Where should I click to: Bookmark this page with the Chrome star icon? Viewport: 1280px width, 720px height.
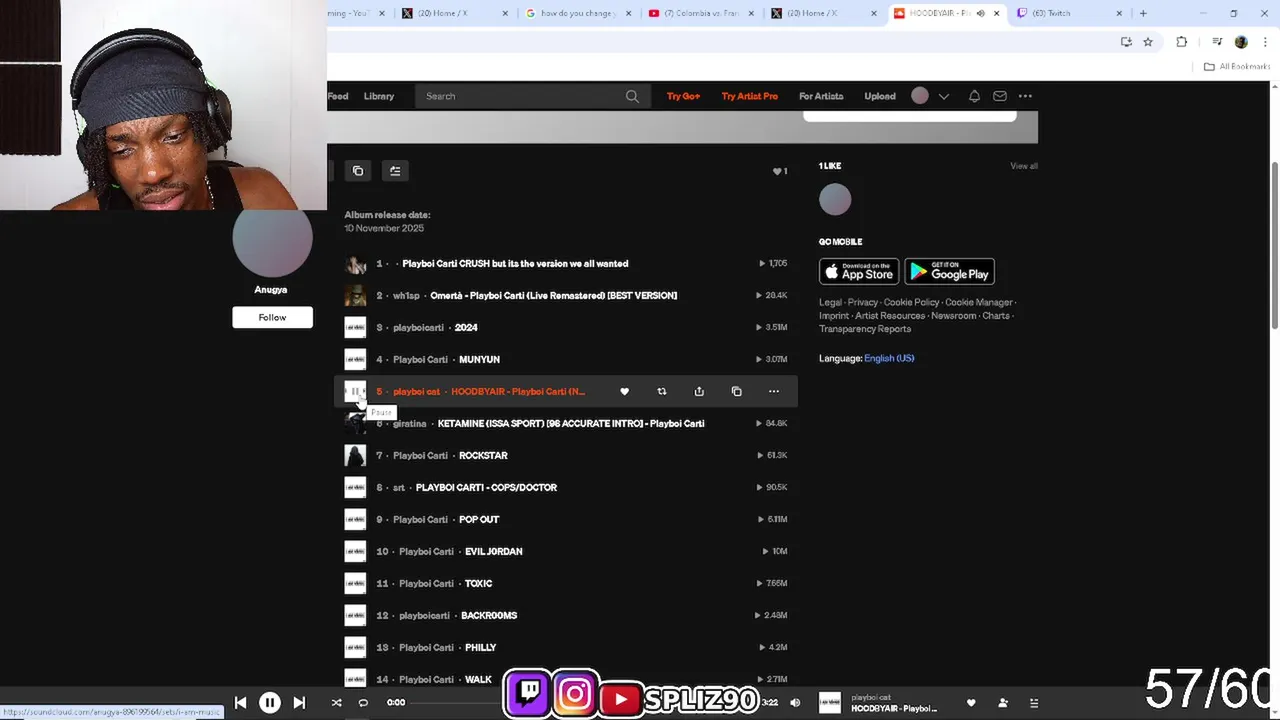1148,42
